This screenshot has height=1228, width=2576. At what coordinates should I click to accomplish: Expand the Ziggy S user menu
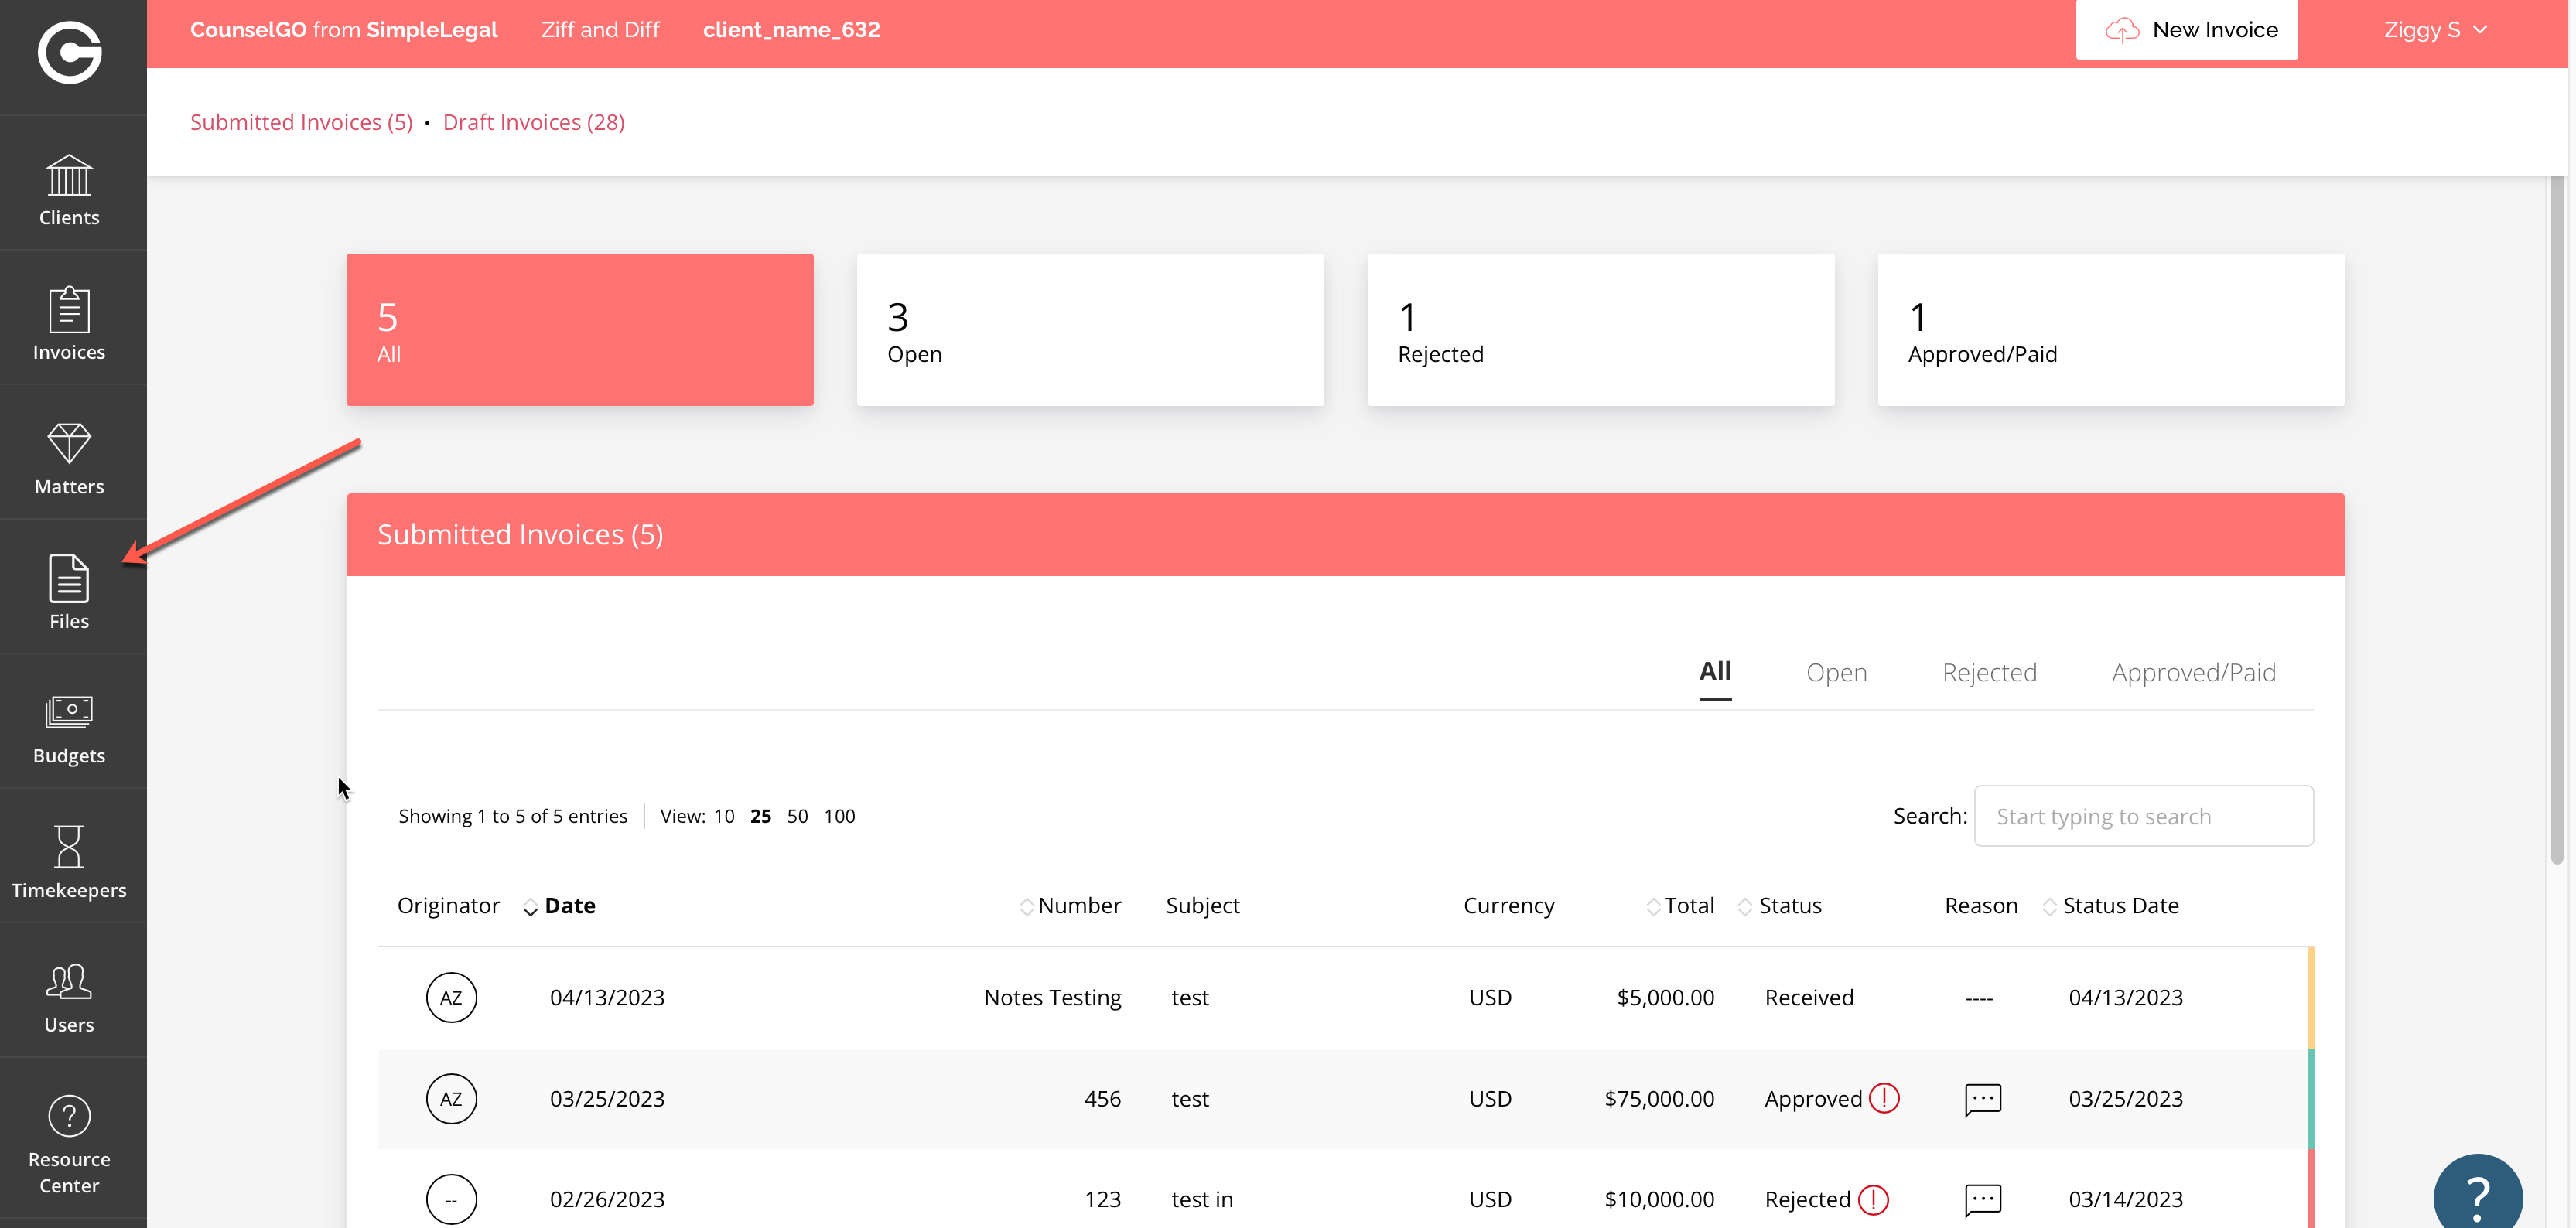(x=2434, y=30)
